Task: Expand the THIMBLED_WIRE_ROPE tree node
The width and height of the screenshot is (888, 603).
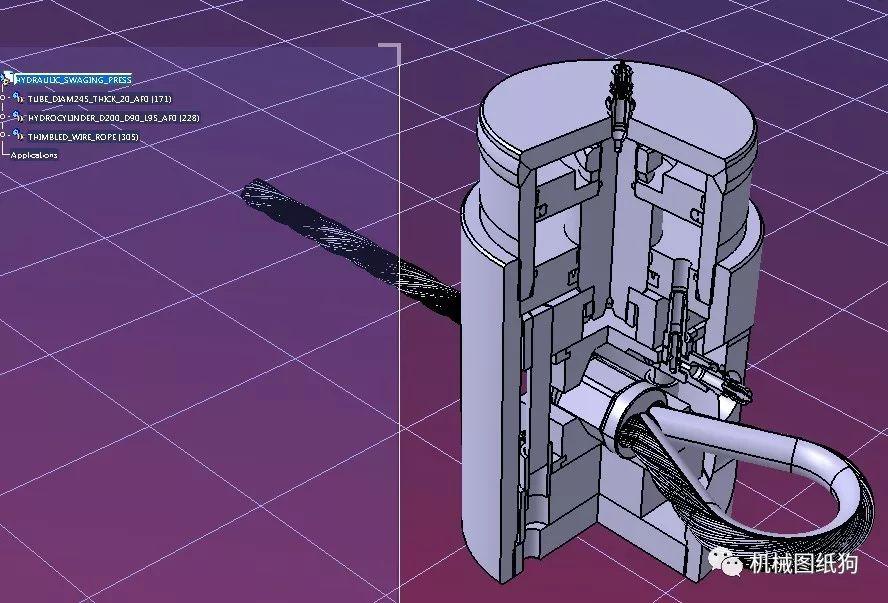Action: coord(3,135)
